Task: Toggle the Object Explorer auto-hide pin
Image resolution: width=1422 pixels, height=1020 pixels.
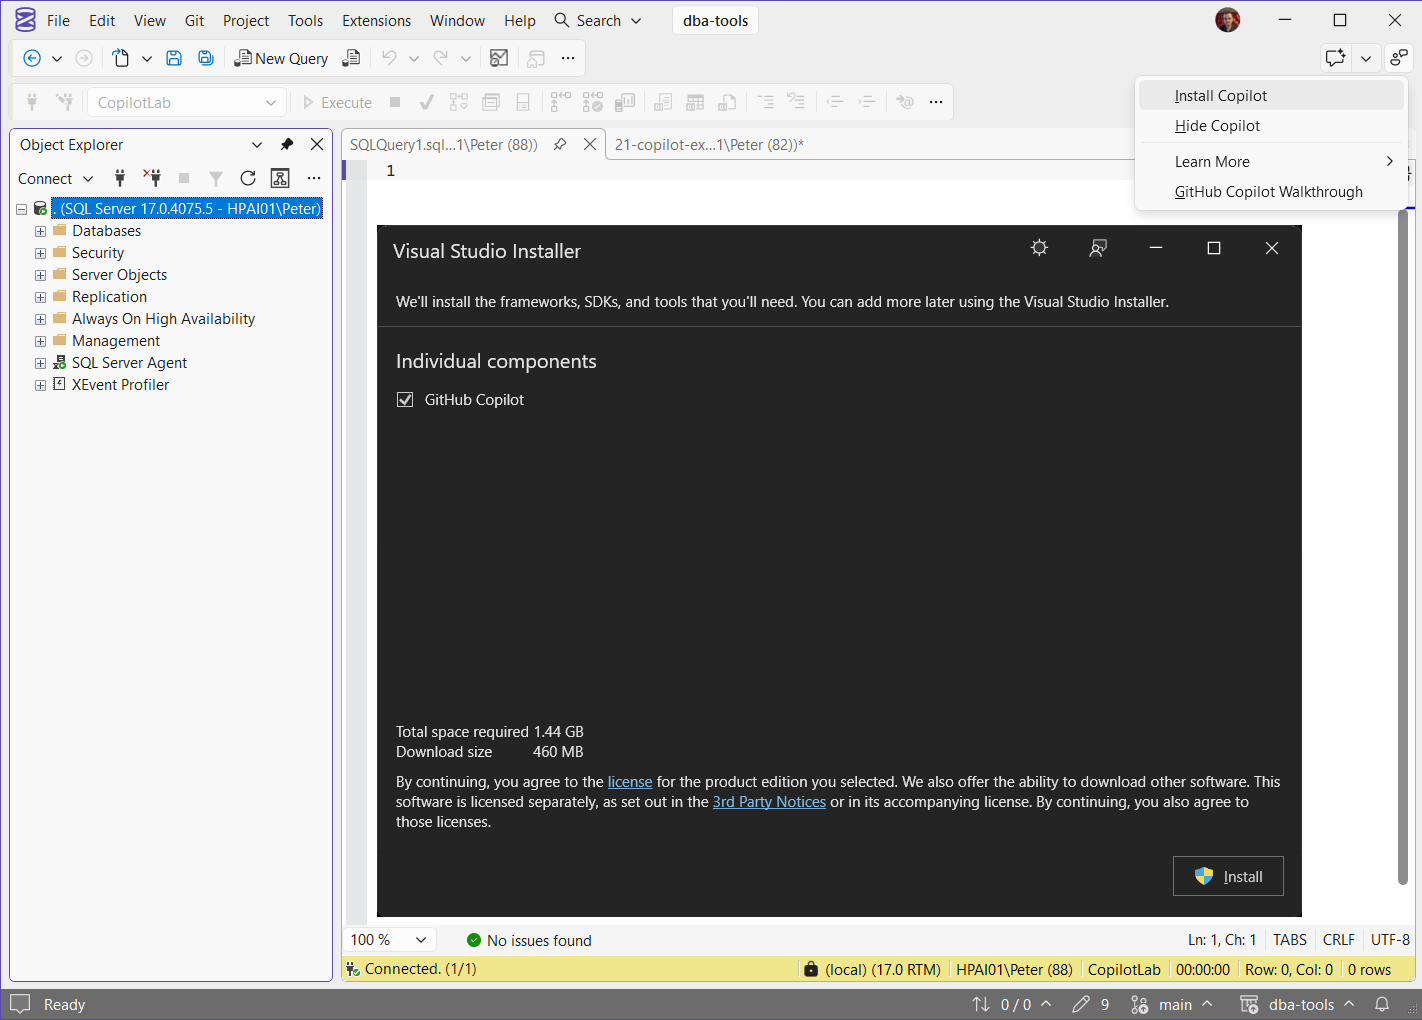Action: [287, 144]
